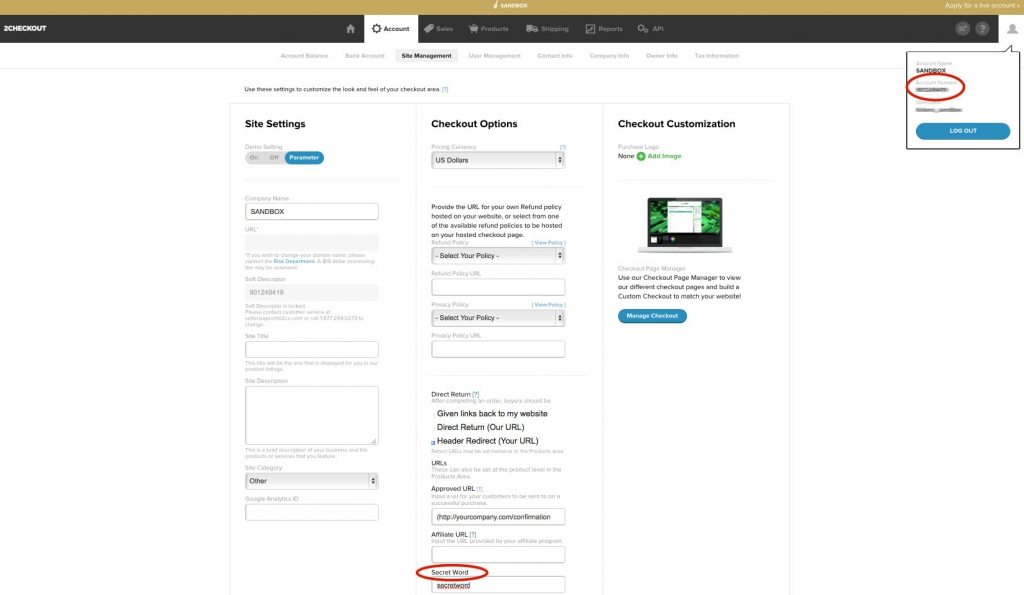This screenshot has width=1024, height=595.
Task: Switch to the Bank Account tab
Action: 365,55
